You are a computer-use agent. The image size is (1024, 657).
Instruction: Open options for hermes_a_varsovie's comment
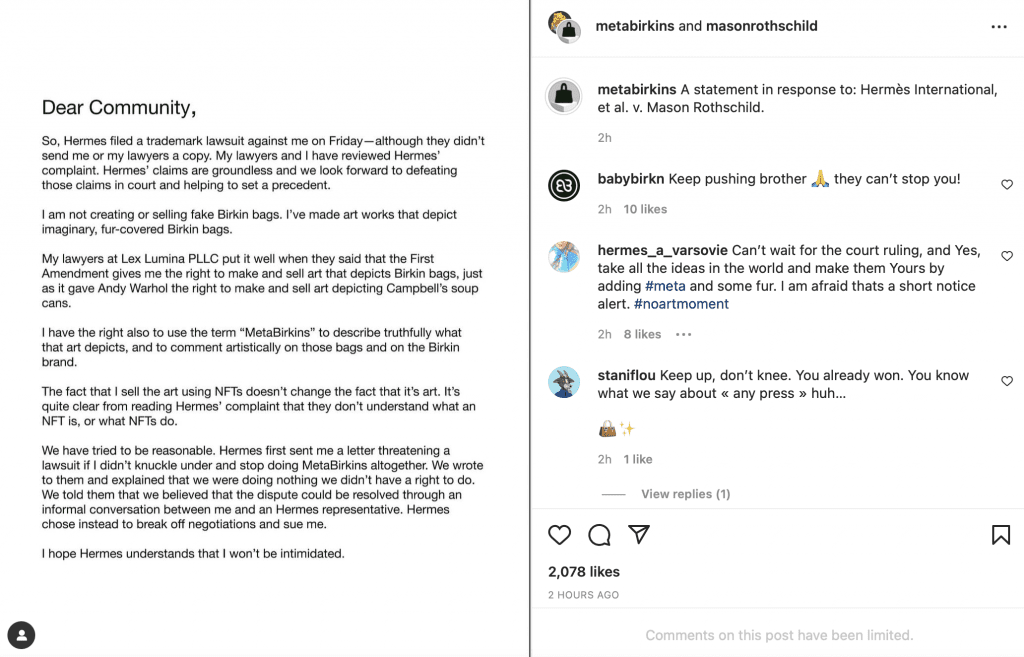click(x=683, y=334)
